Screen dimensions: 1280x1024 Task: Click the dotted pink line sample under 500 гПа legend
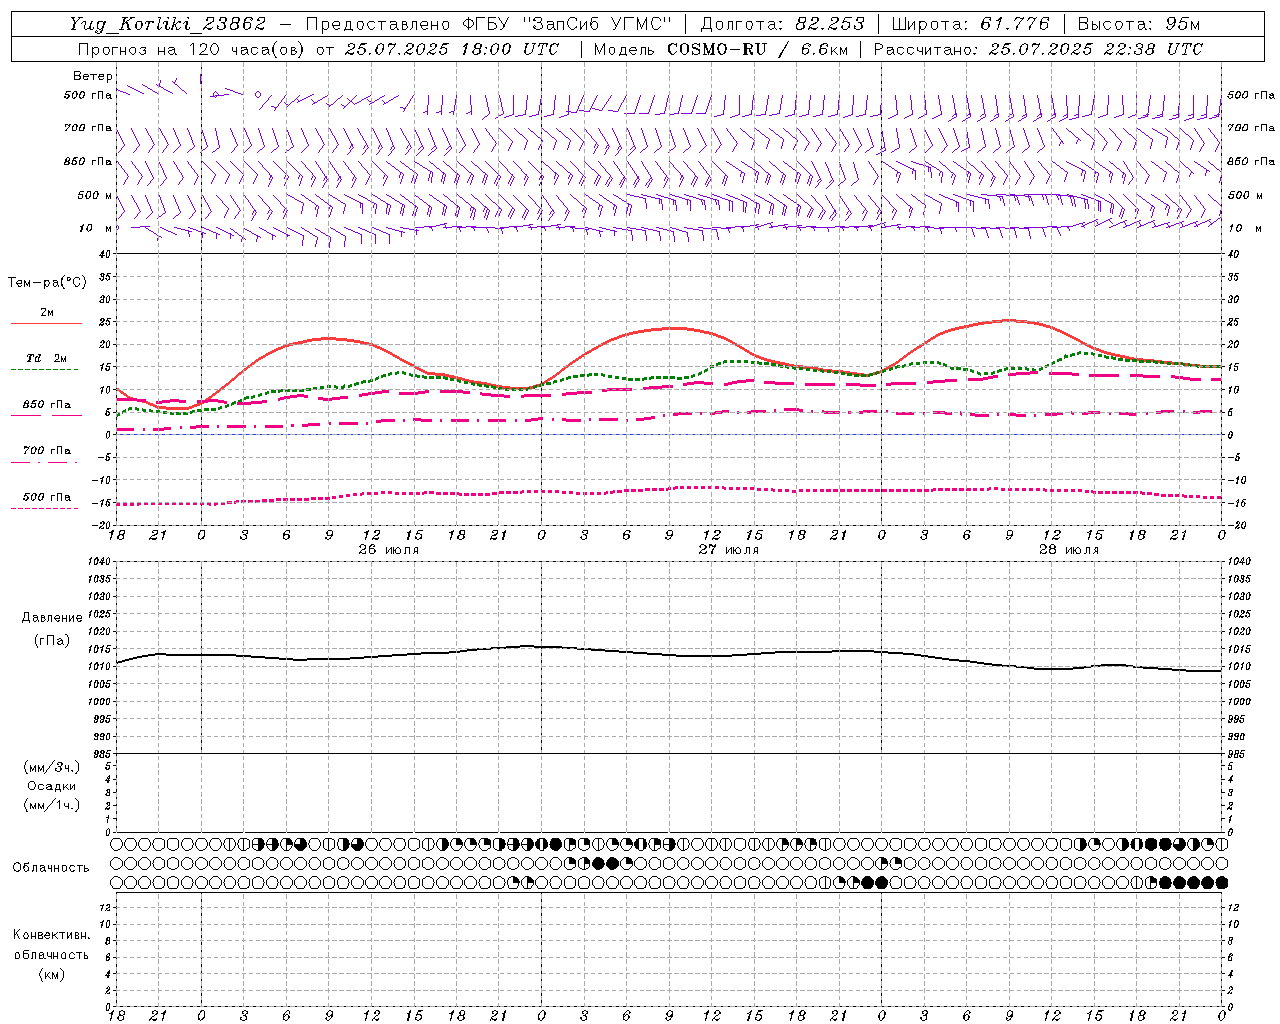(x=45, y=508)
